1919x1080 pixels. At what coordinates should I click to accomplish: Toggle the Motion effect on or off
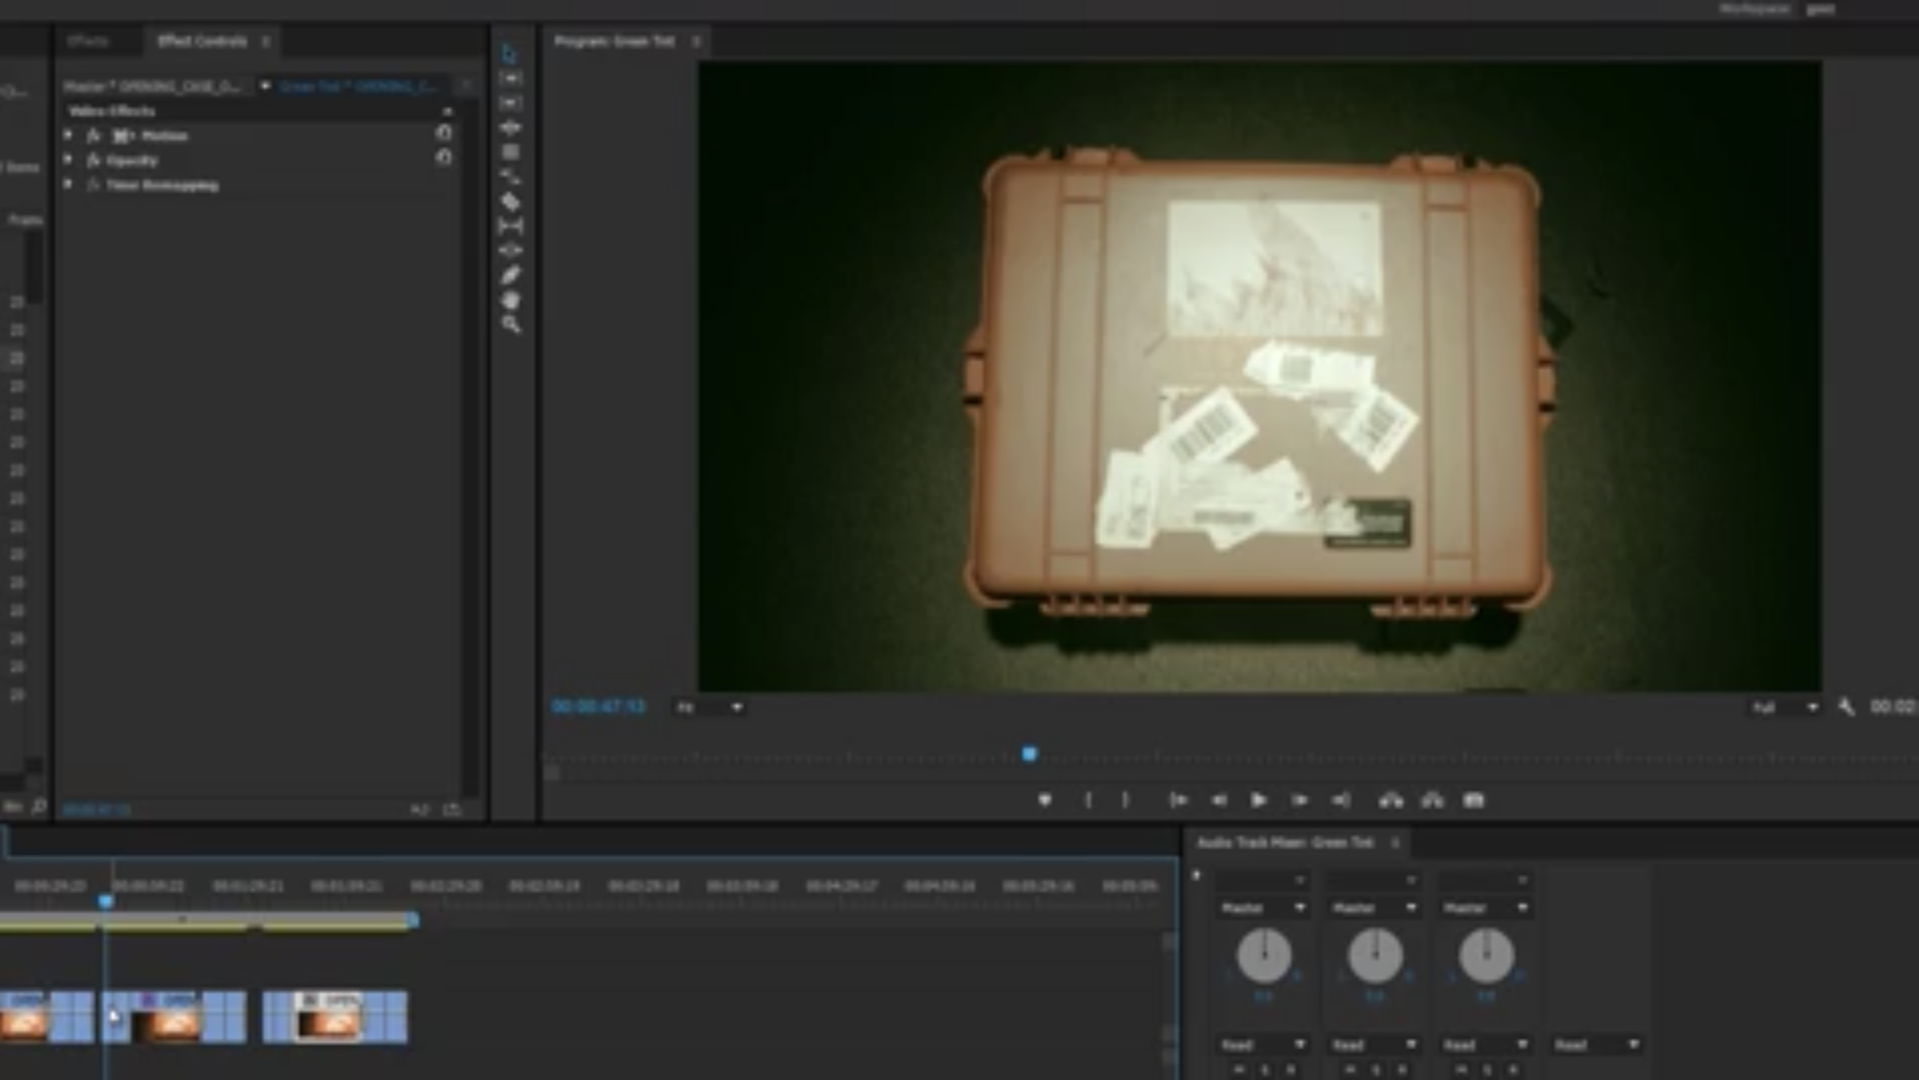92,135
